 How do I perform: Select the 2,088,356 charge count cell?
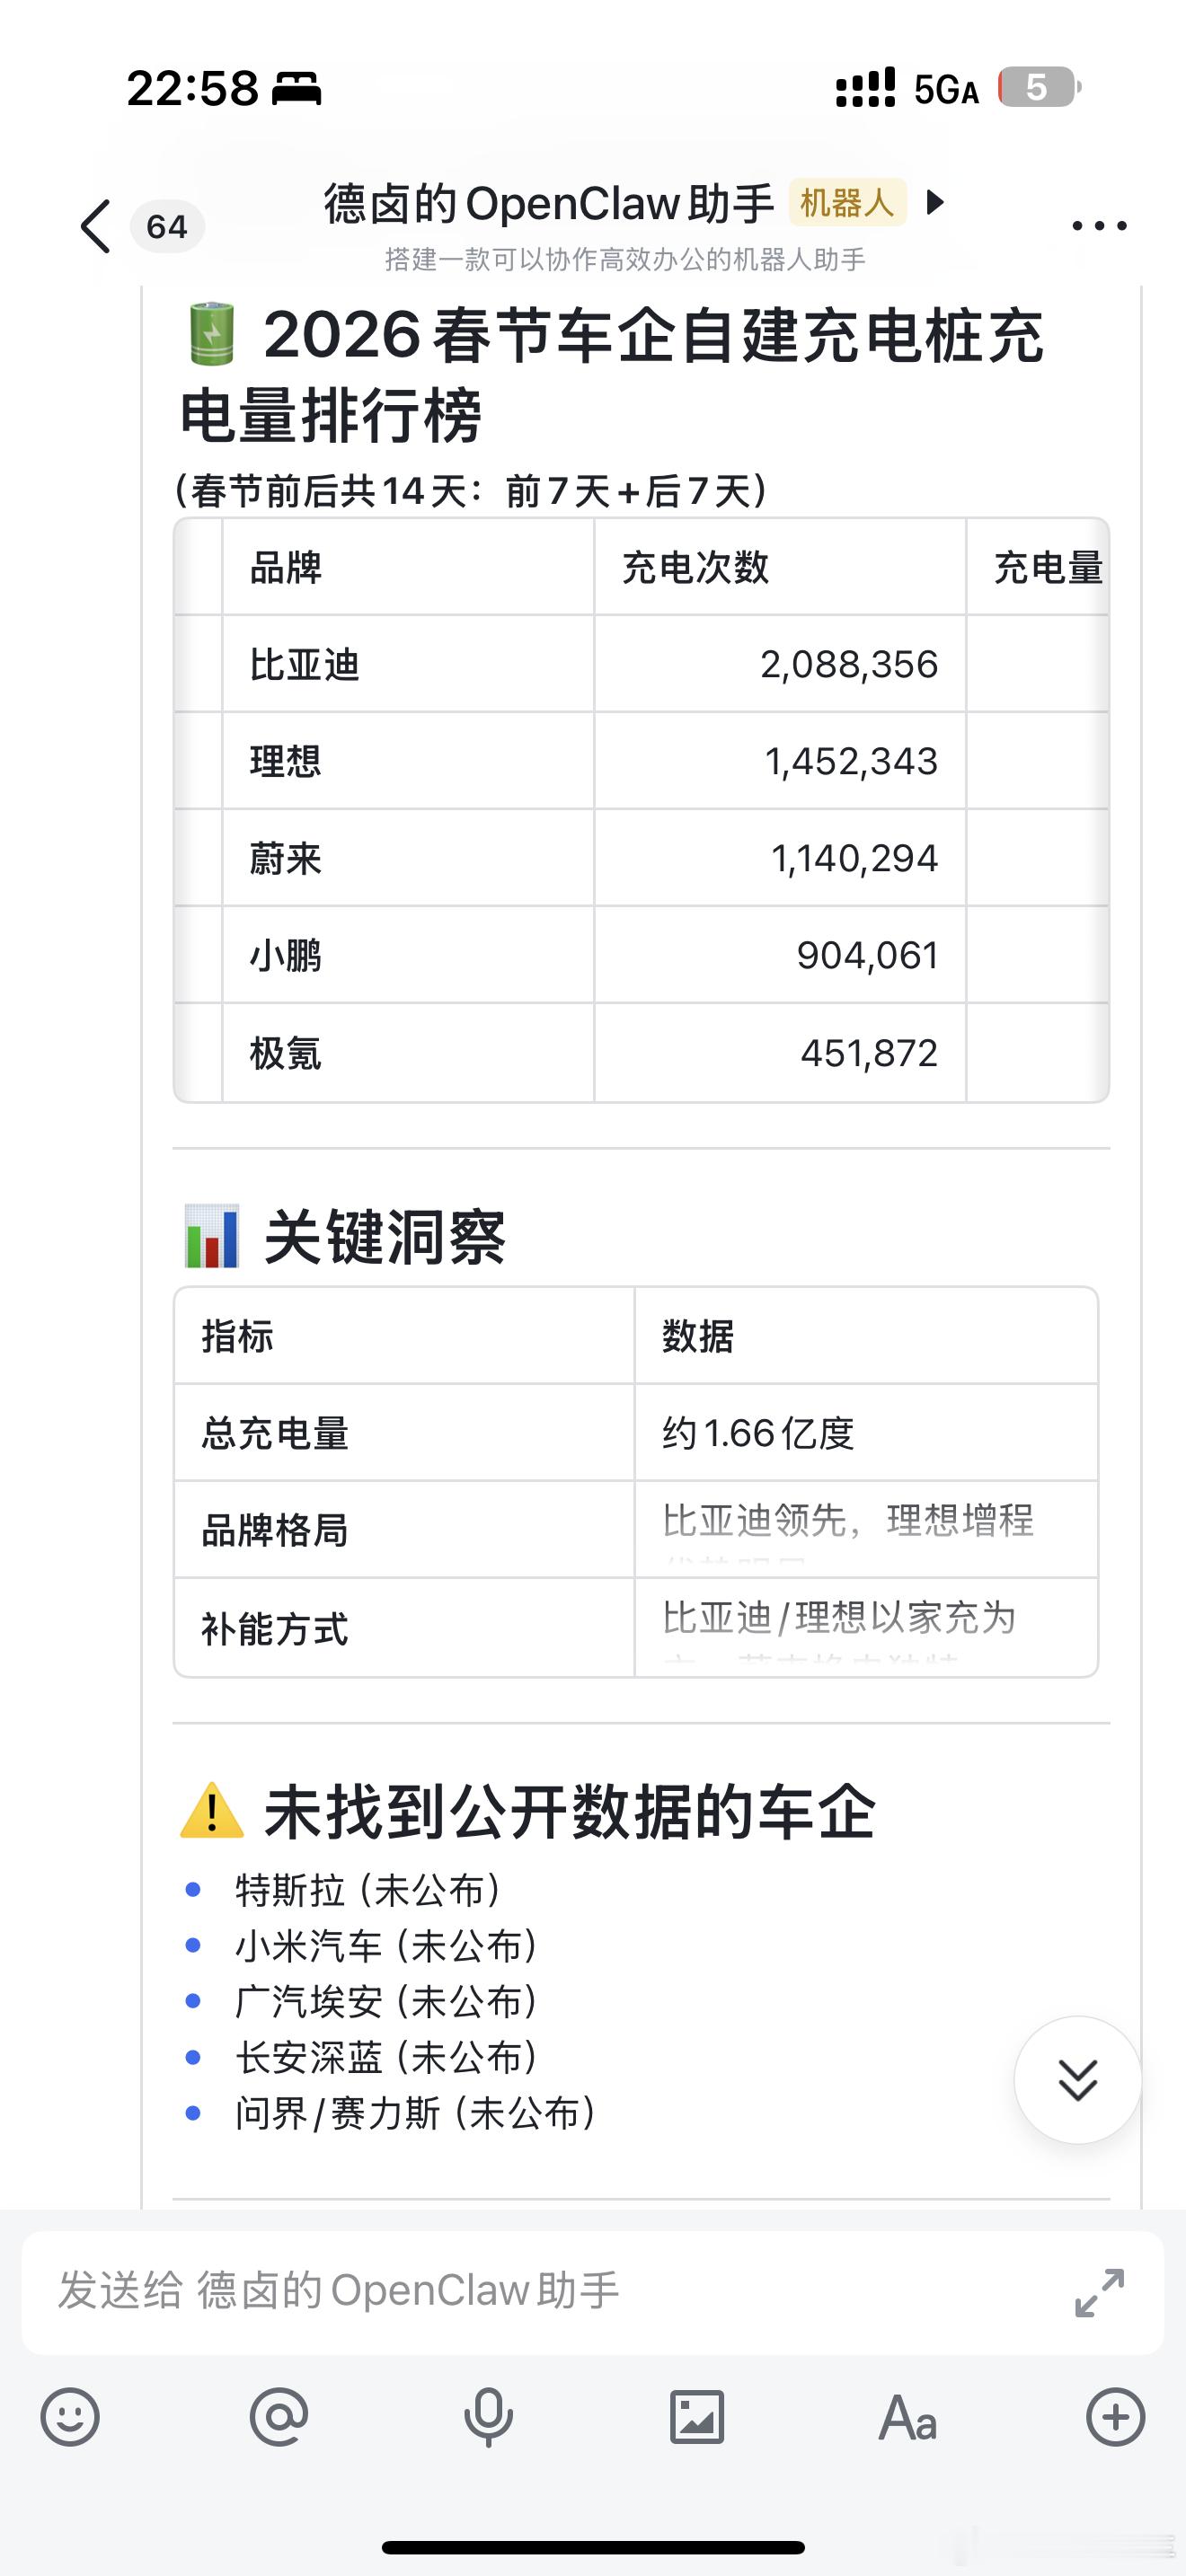[x=780, y=664]
